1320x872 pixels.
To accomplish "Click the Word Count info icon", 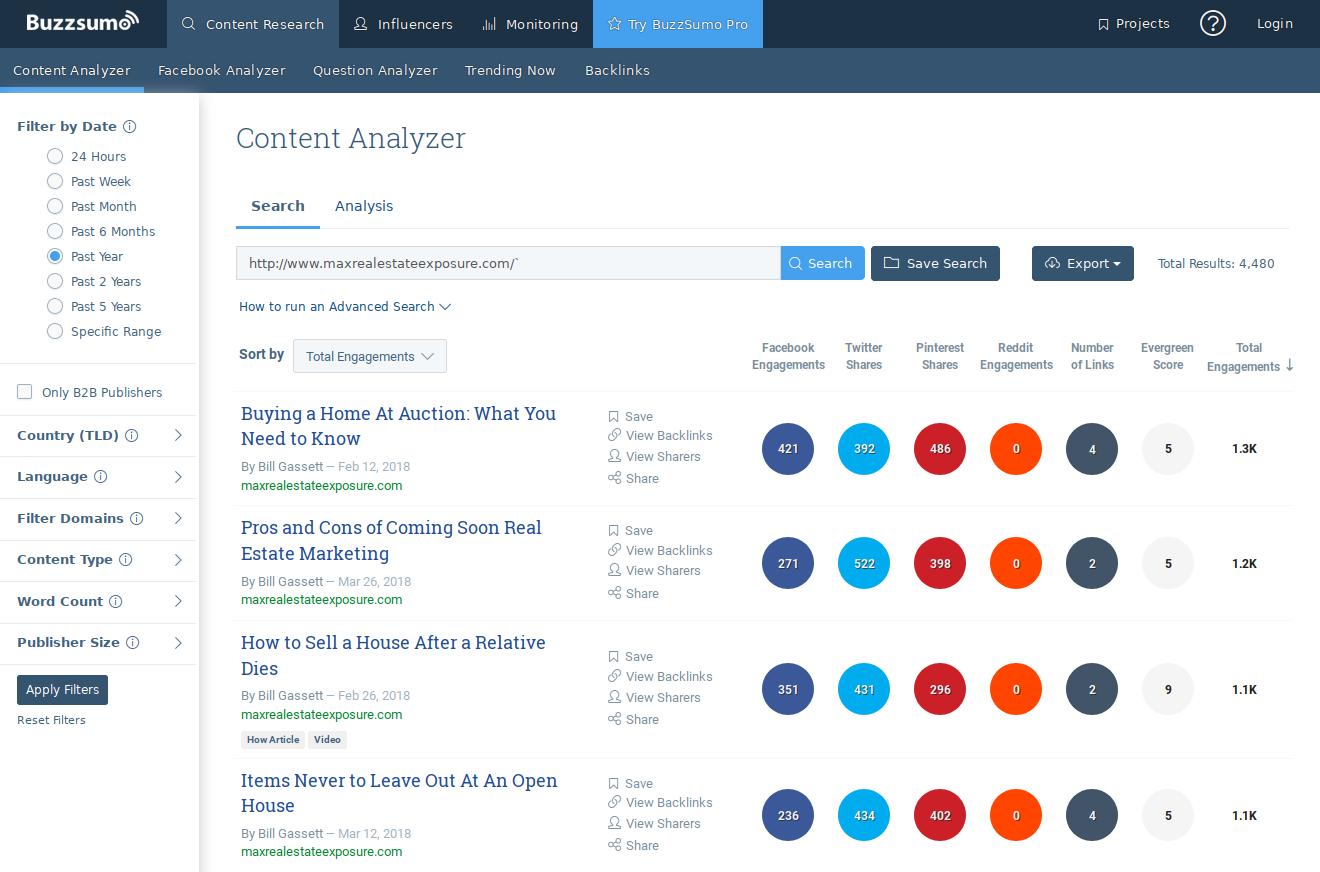I will point(116,602).
